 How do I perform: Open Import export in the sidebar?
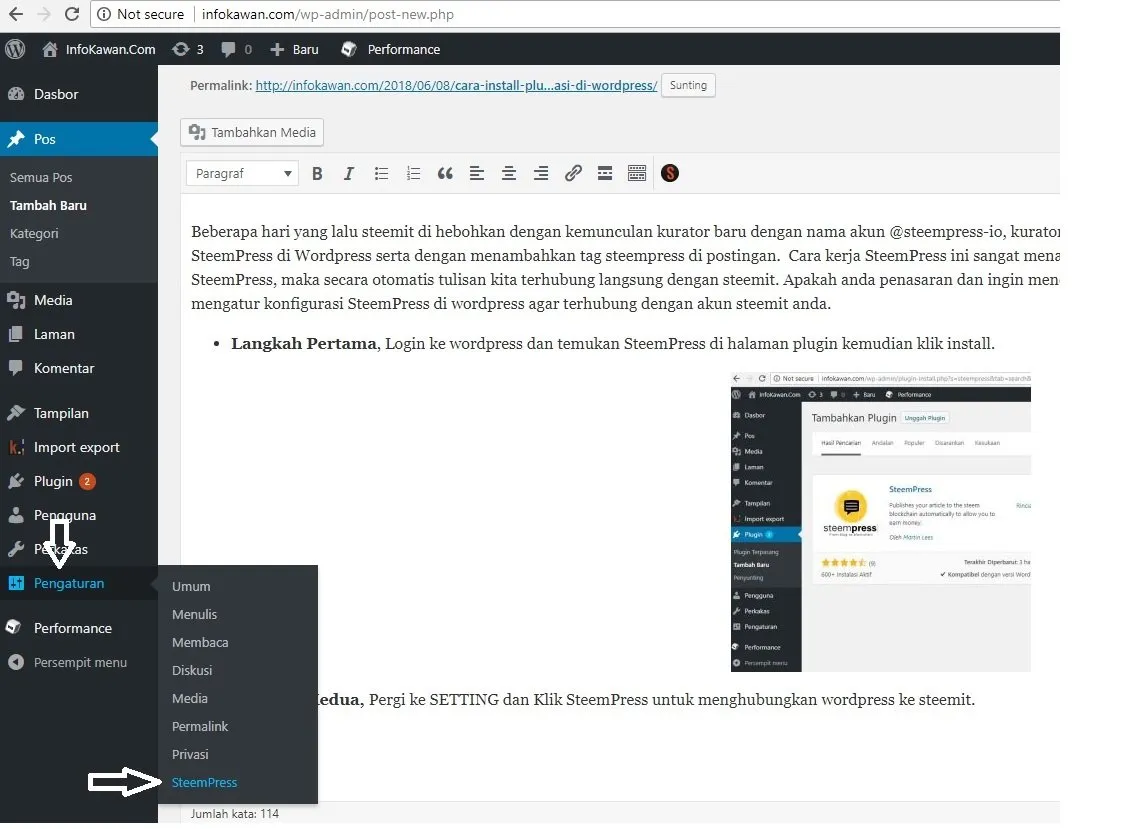point(79,447)
